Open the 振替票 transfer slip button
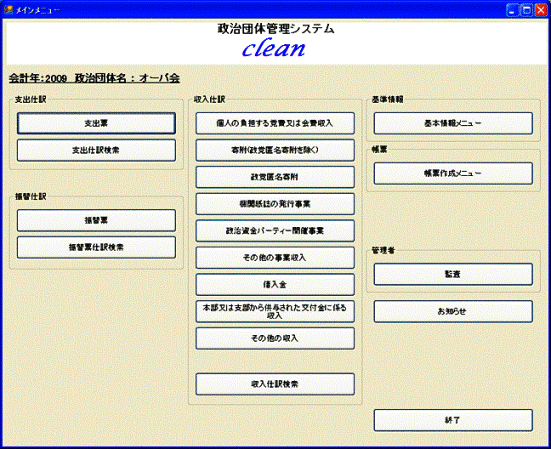551x449 pixels. point(96,221)
